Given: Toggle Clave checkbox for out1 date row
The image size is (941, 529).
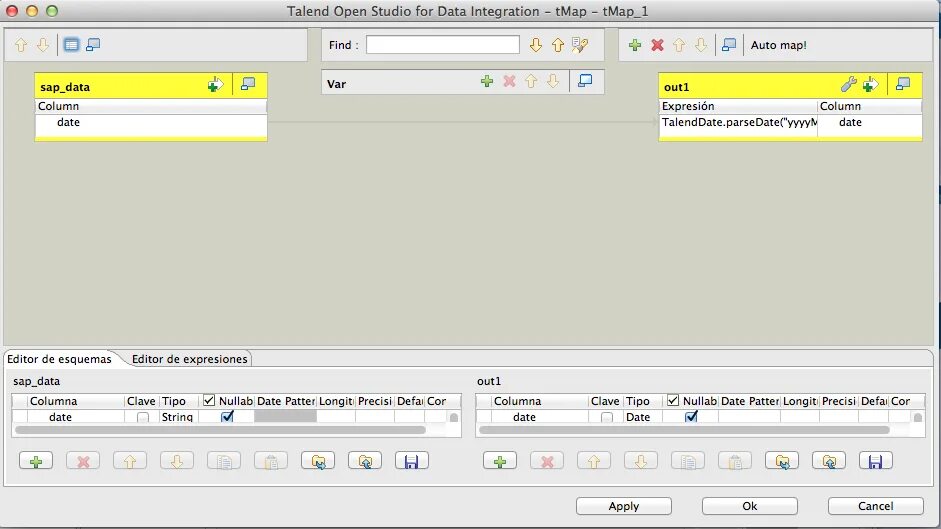Looking at the screenshot, I should click(x=607, y=417).
